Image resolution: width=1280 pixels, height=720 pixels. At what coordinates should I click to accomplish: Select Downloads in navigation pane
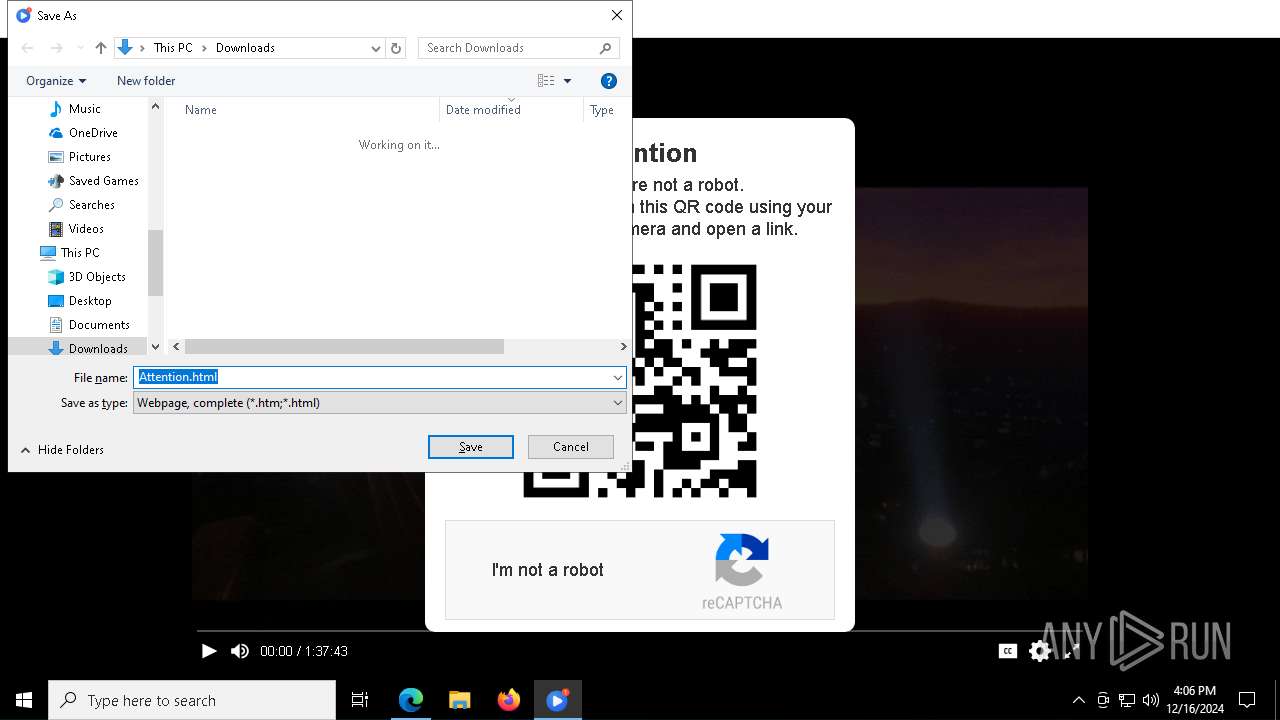pyautogui.click(x=88, y=348)
